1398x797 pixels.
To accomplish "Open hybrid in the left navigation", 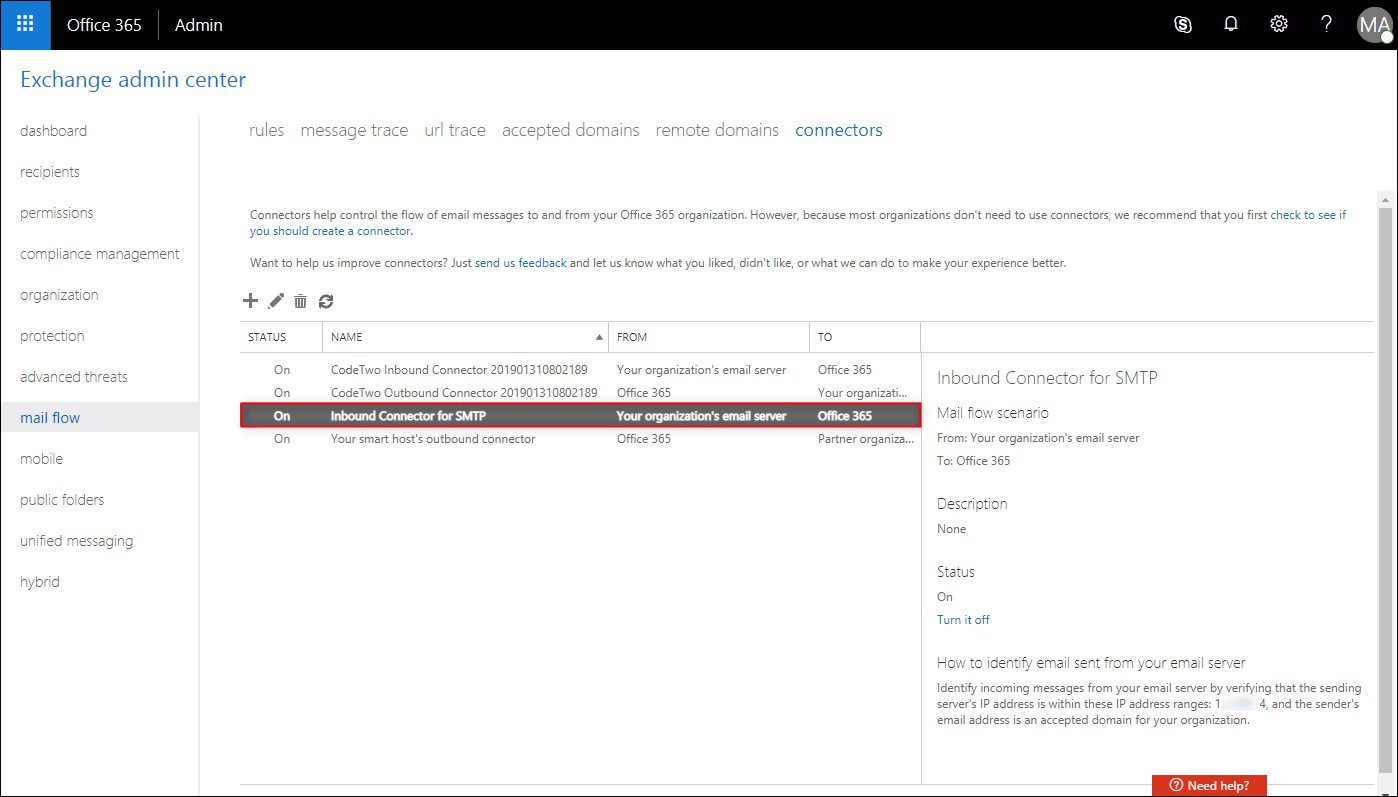I will 40,582.
